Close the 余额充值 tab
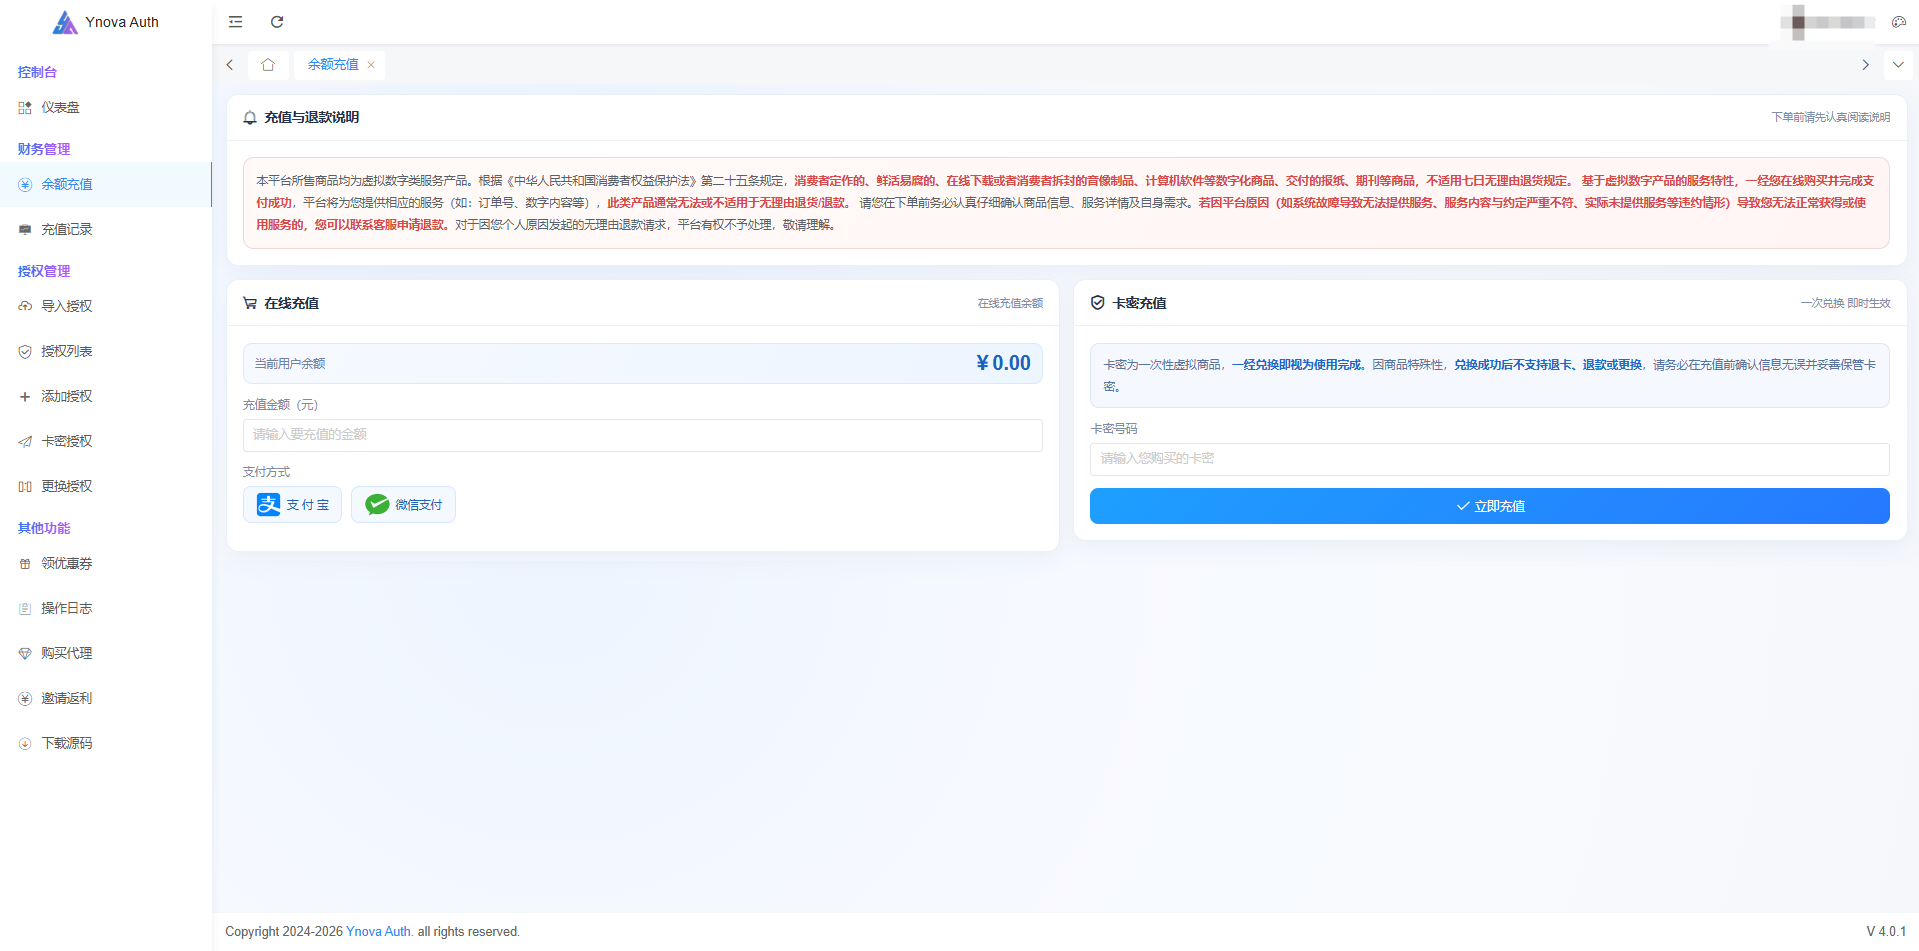Image resolution: width=1919 pixels, height=951 pixels. pos(371,65)
